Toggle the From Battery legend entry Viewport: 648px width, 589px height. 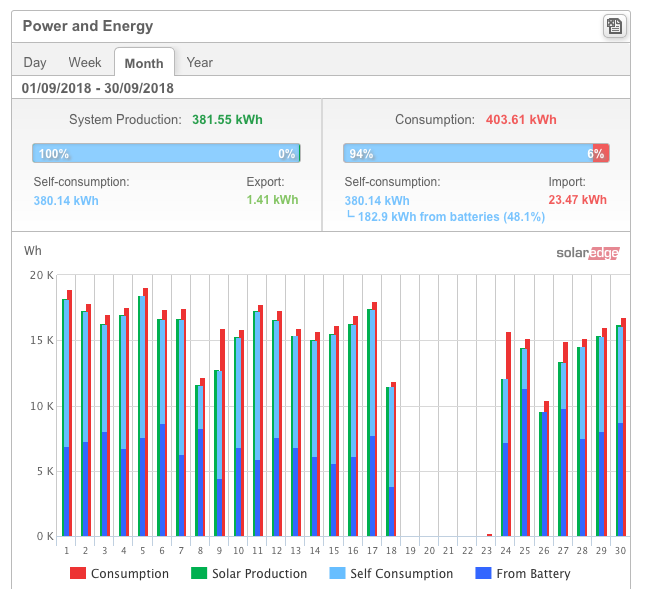point(523,573)
